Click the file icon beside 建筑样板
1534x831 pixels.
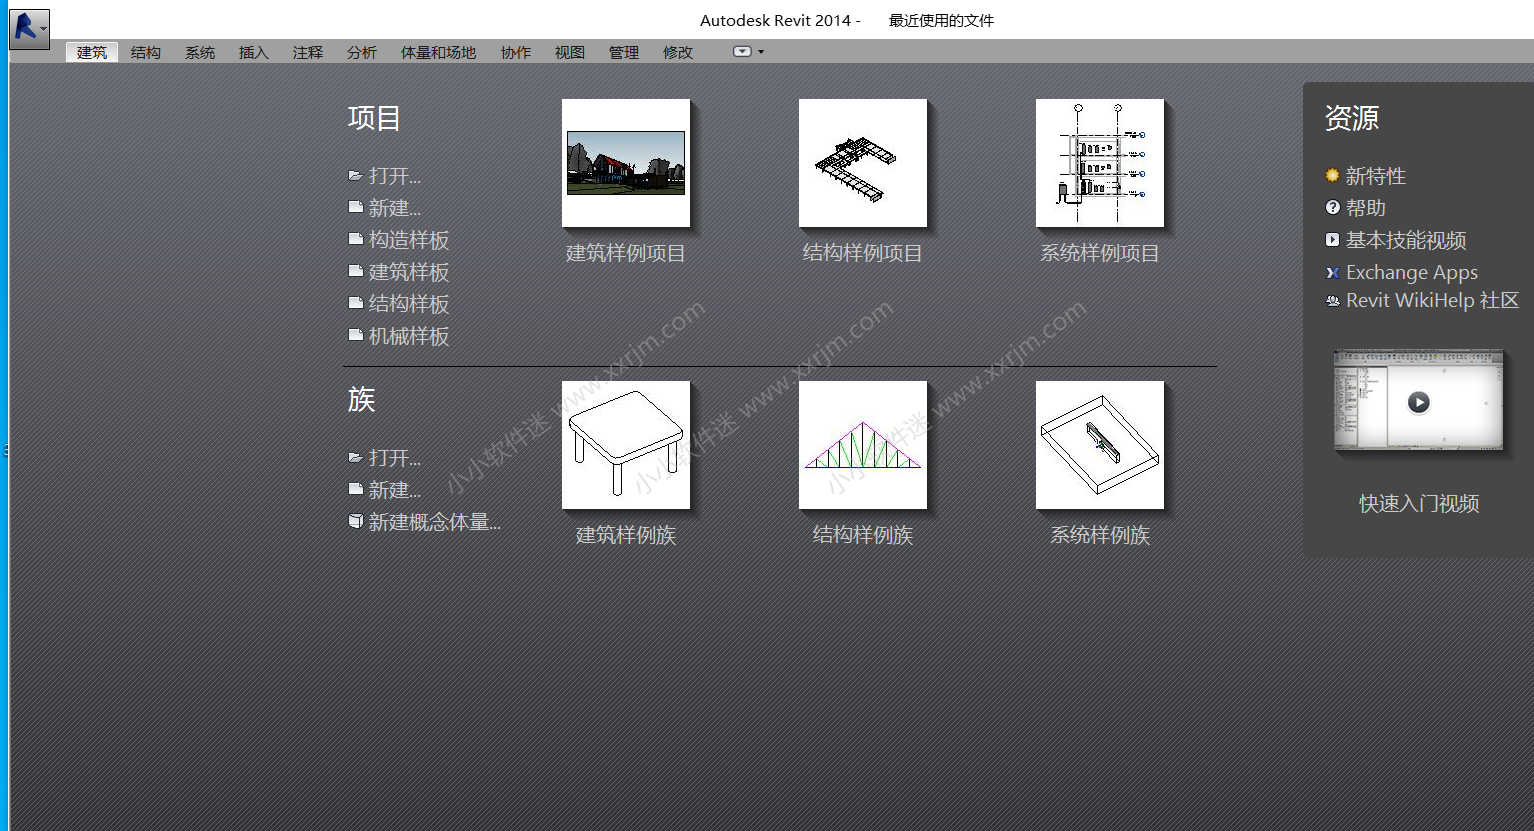pyautogui.click(x=355, y=271)
